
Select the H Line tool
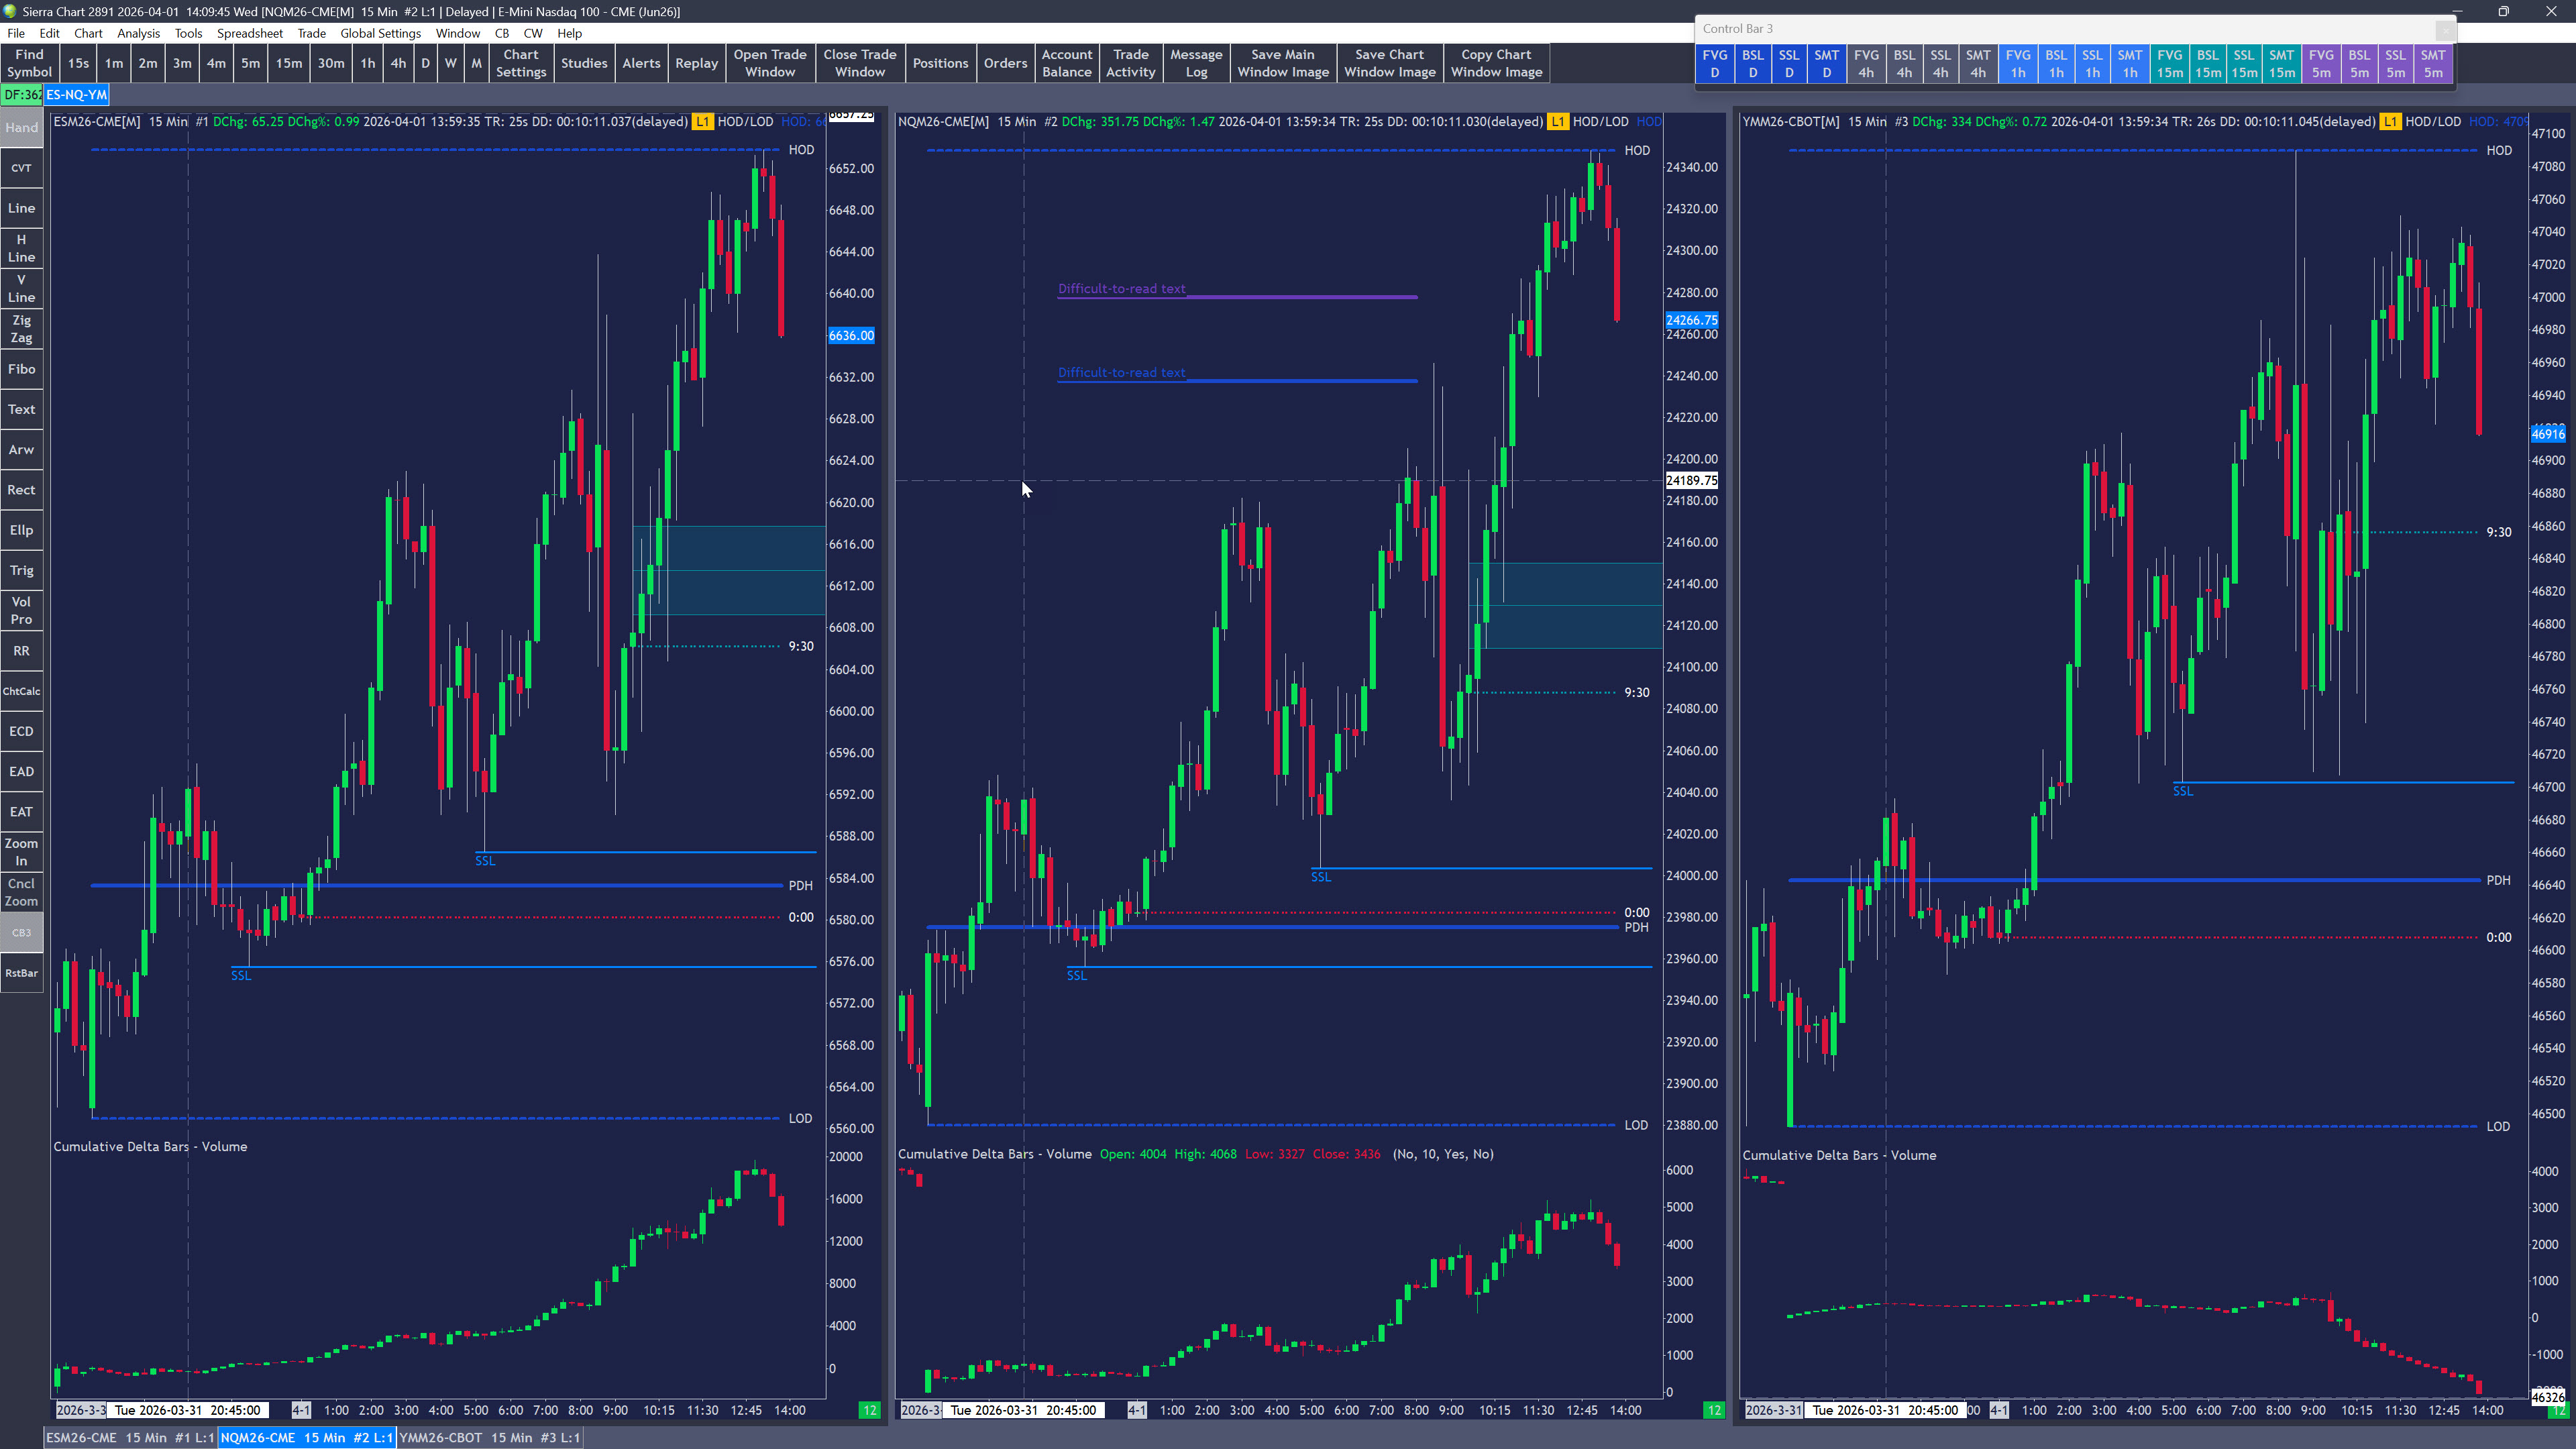click(x=21, y=248)
